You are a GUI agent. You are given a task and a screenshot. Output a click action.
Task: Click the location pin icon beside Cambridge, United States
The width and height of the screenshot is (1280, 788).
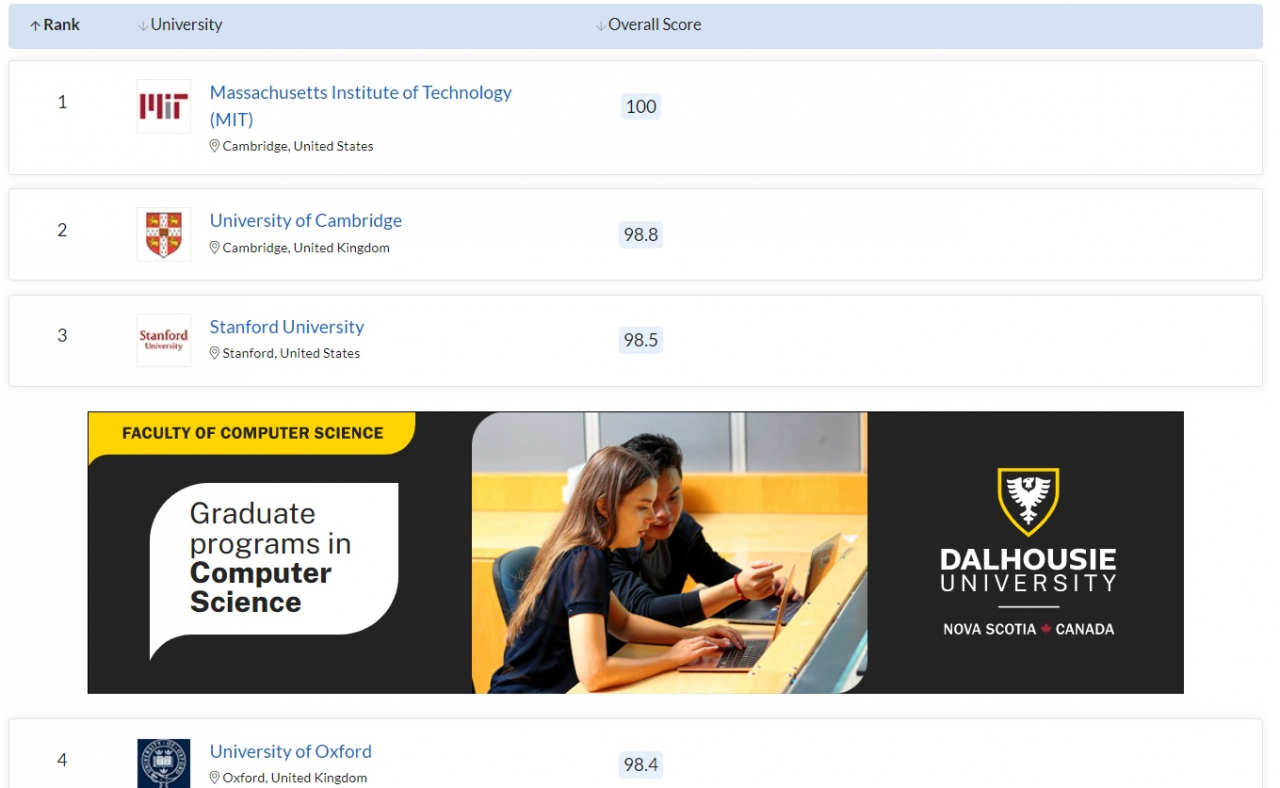(x=214, y=146)
